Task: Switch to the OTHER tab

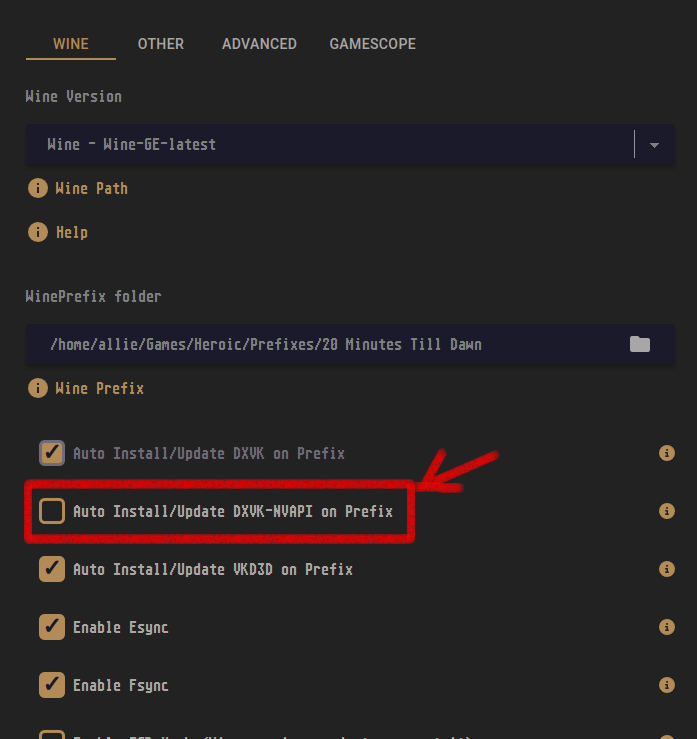Action: (x=160, y=44)
